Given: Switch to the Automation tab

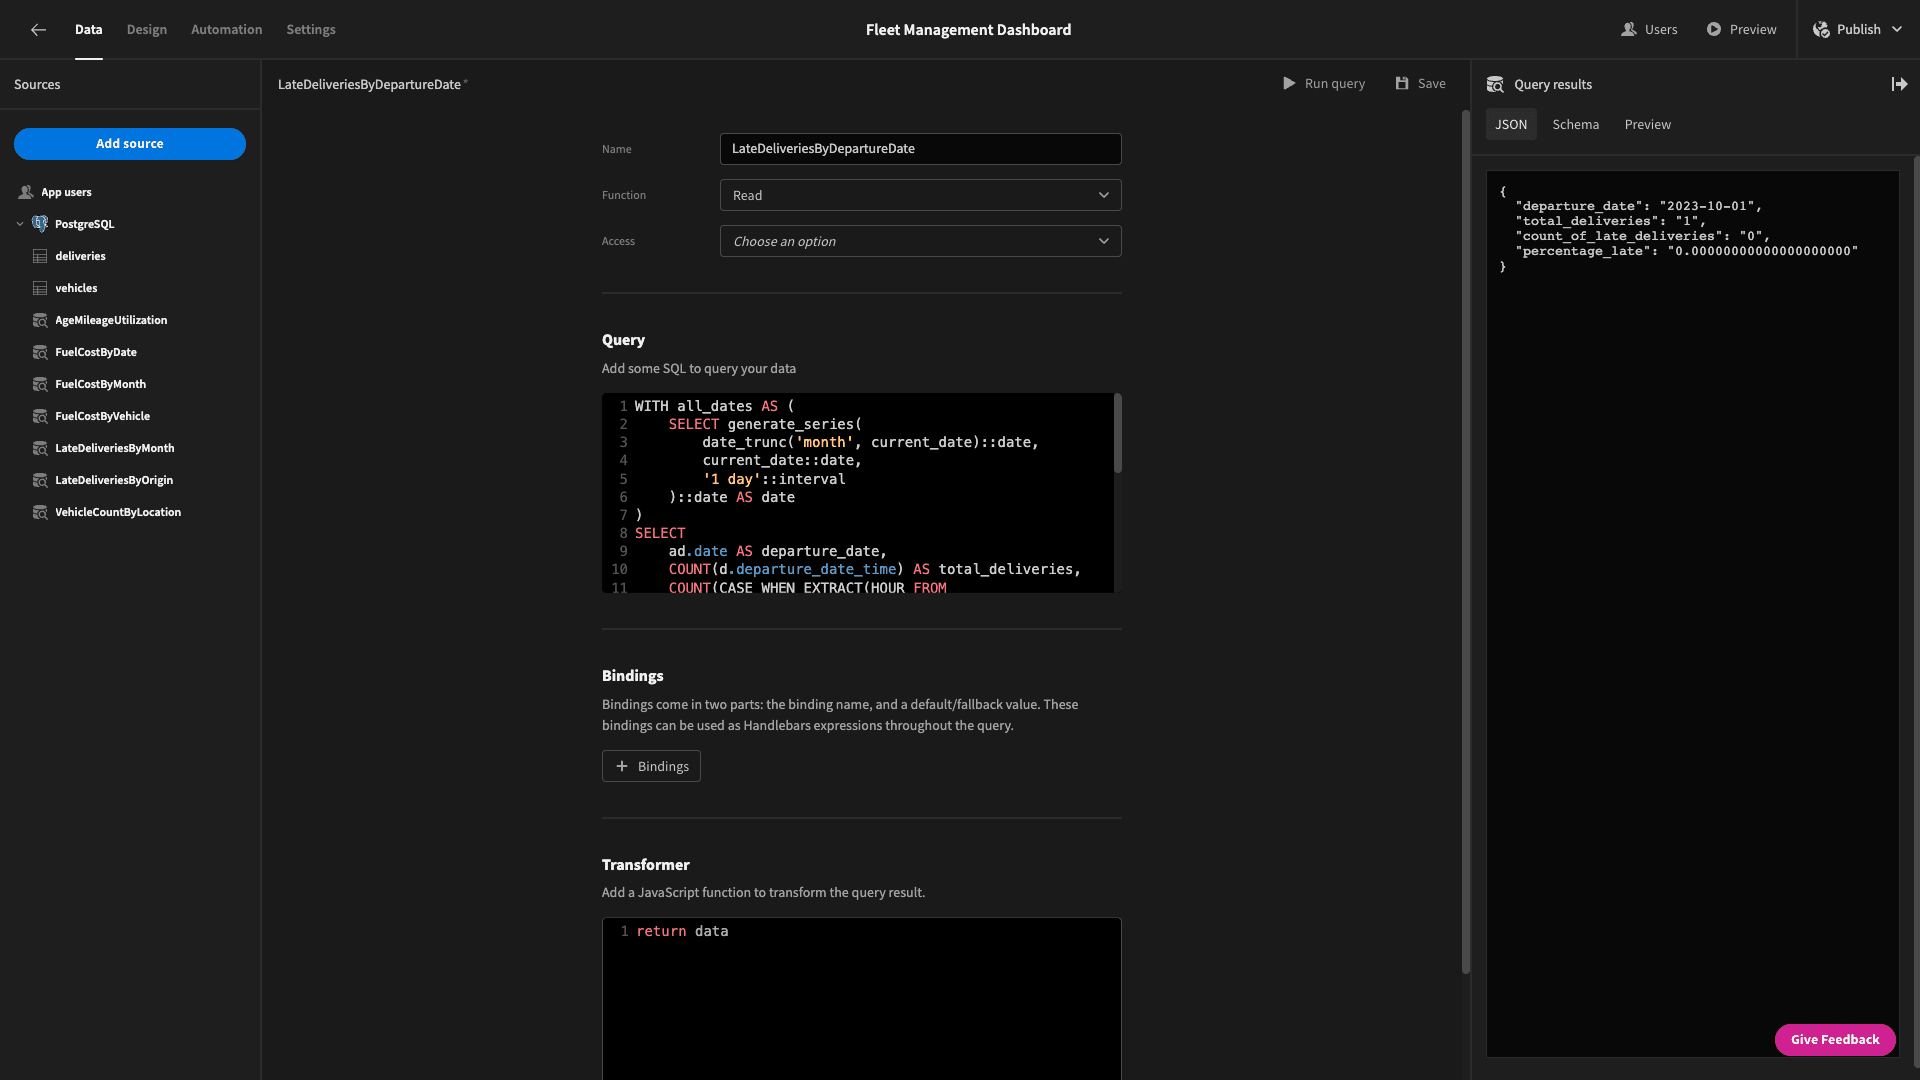Looking at the screenshot, I should pos(227,30).
